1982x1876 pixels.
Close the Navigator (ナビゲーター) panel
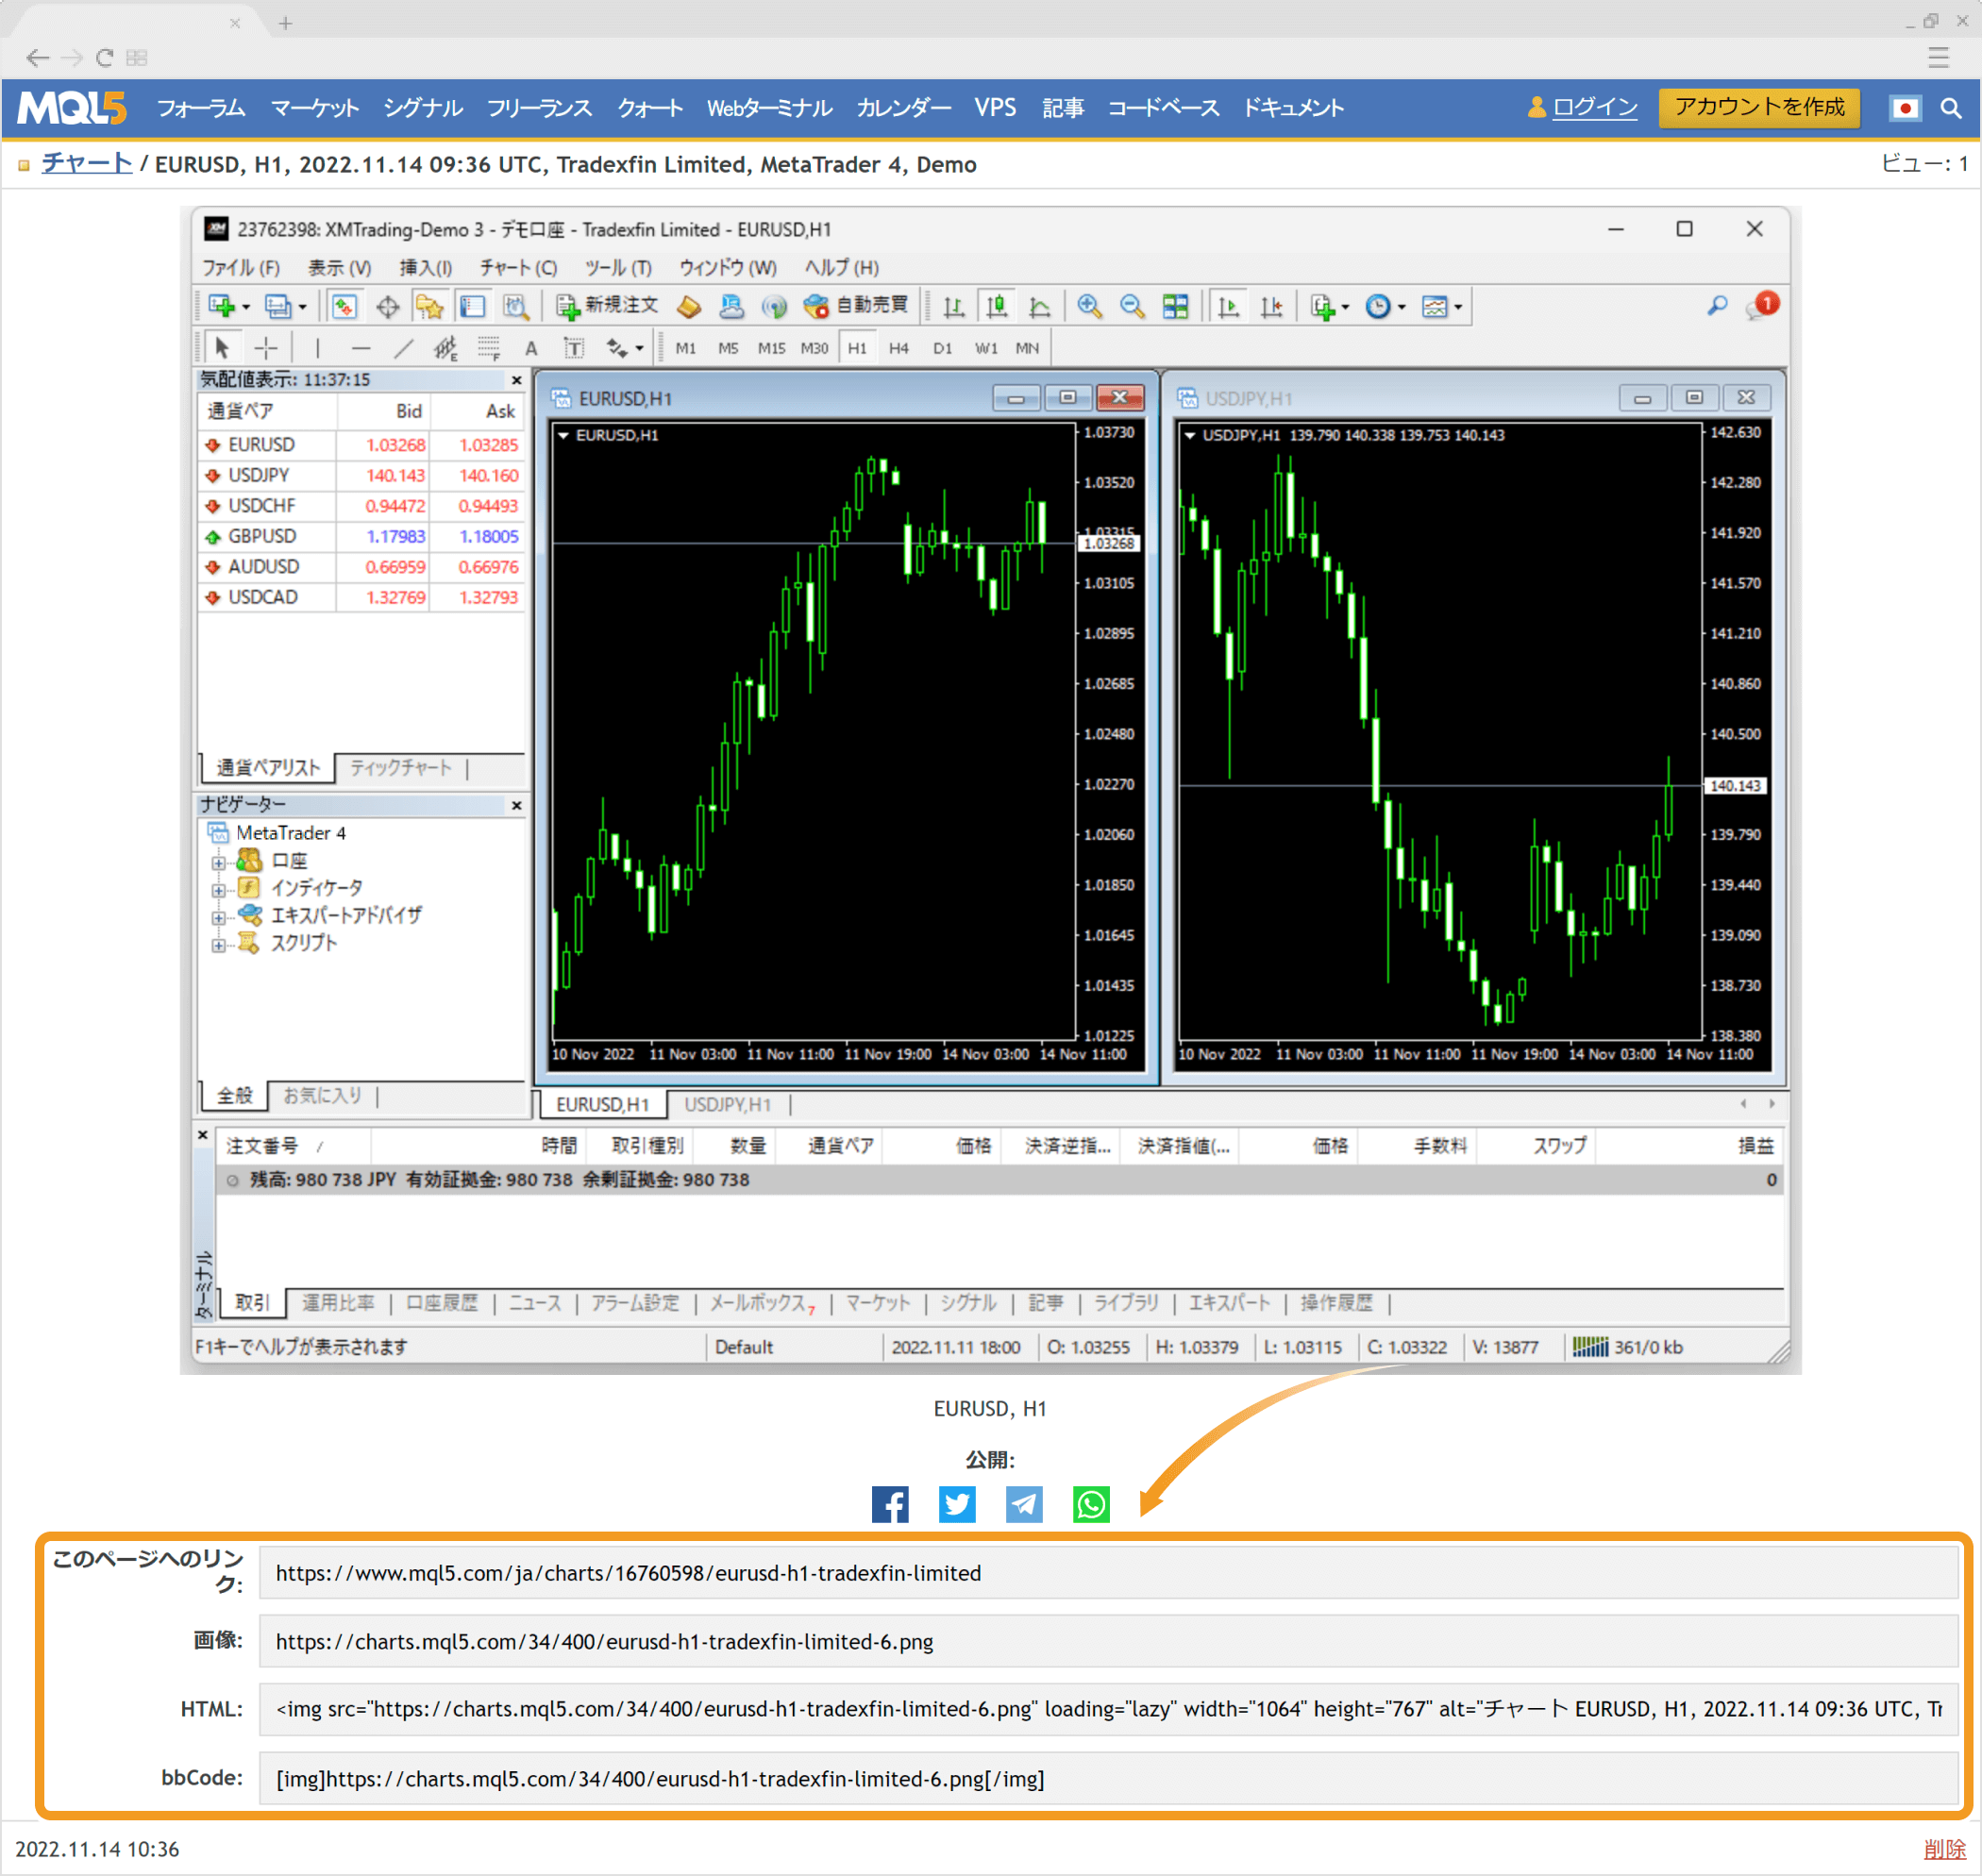point(516,806)
